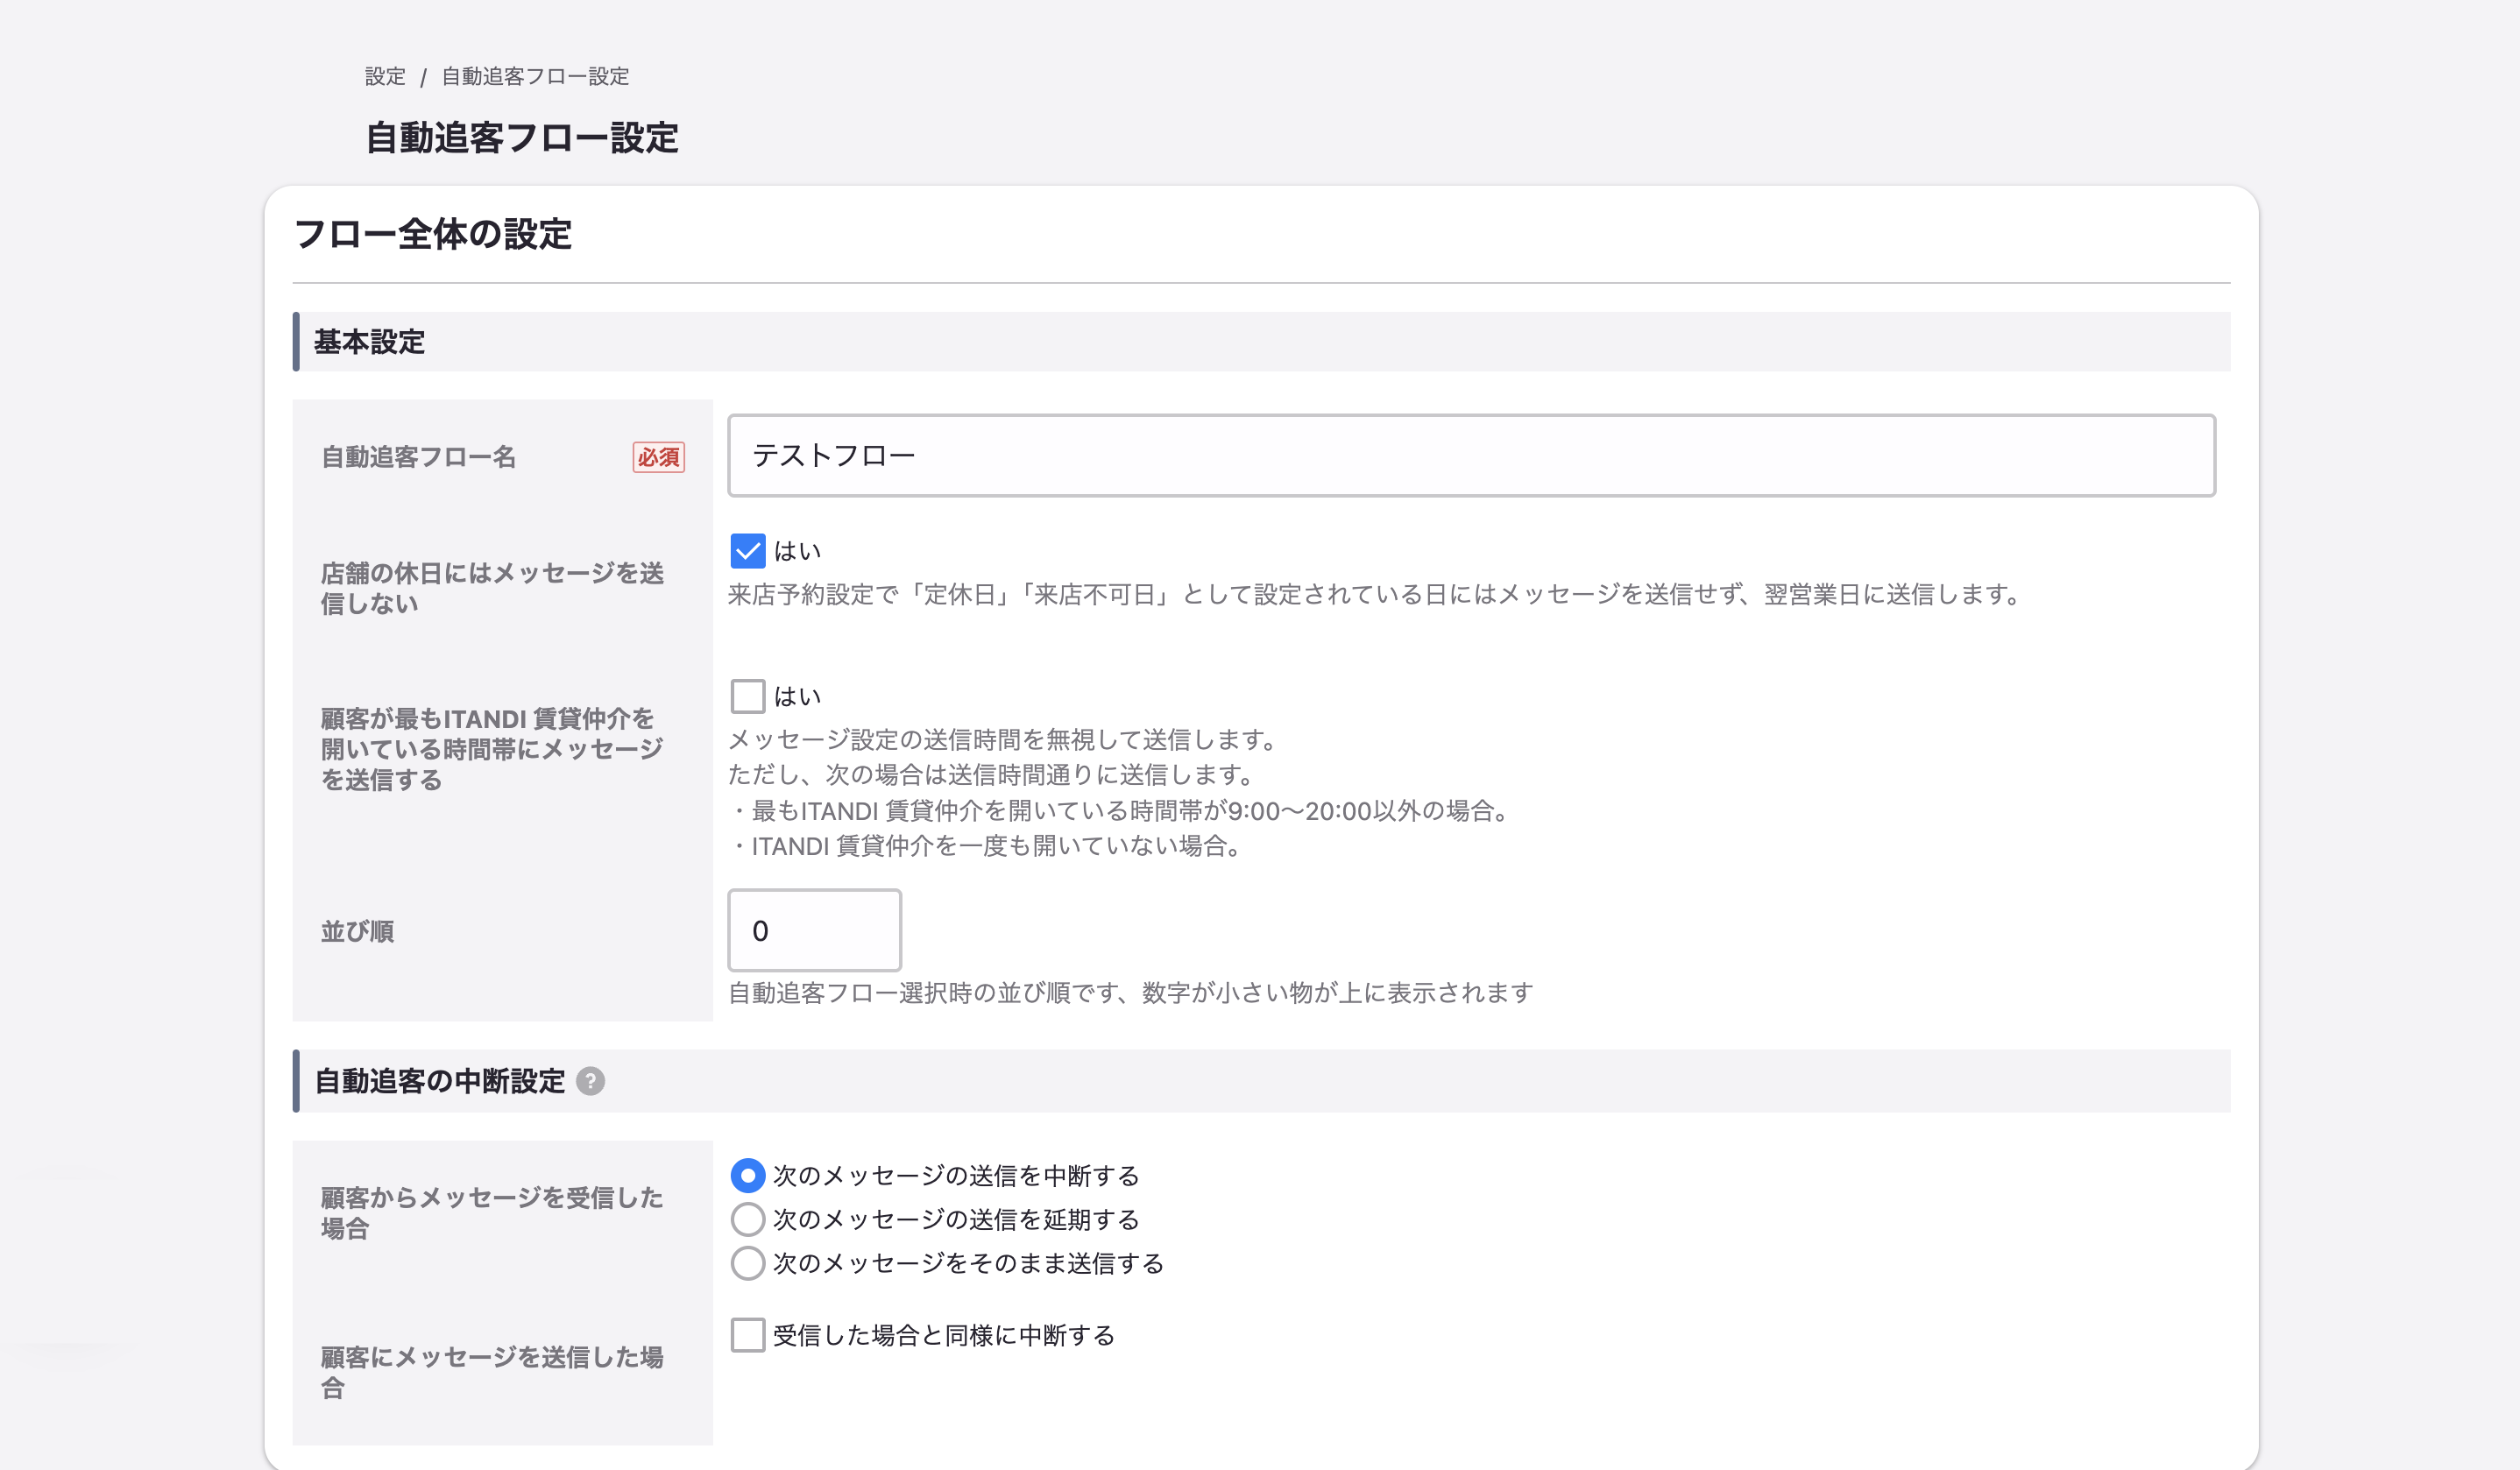2520x1470 pixels.
Task: Click the メッセージ設定の送信時間を無視して送信します text
Action: (1003, 740)
